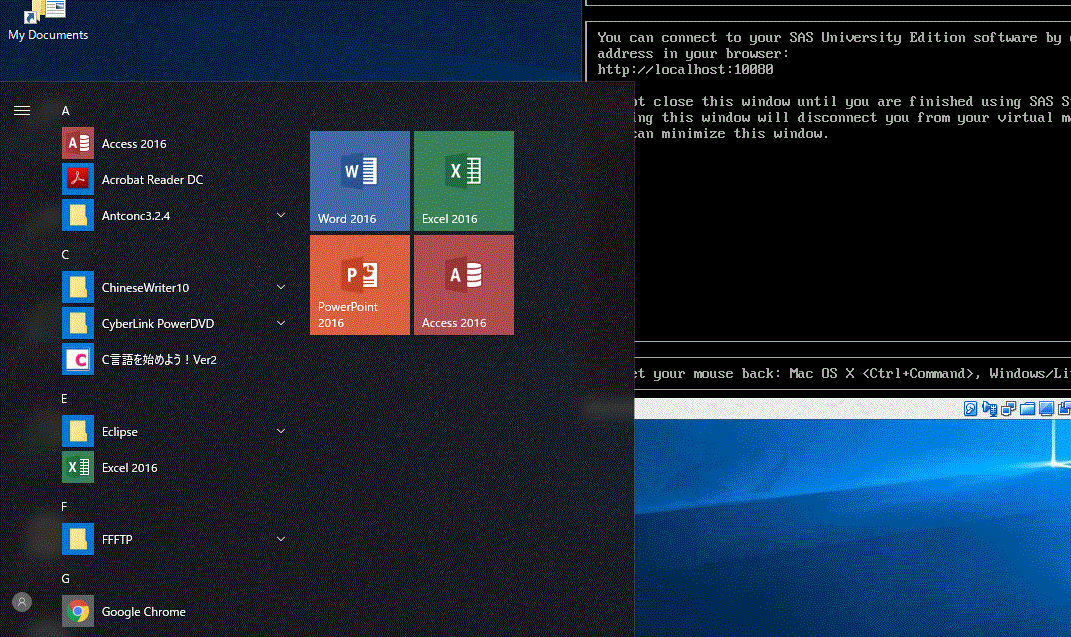Click the http://localhost:10080 address text
1071x637 pixels.
pos(685,70)
